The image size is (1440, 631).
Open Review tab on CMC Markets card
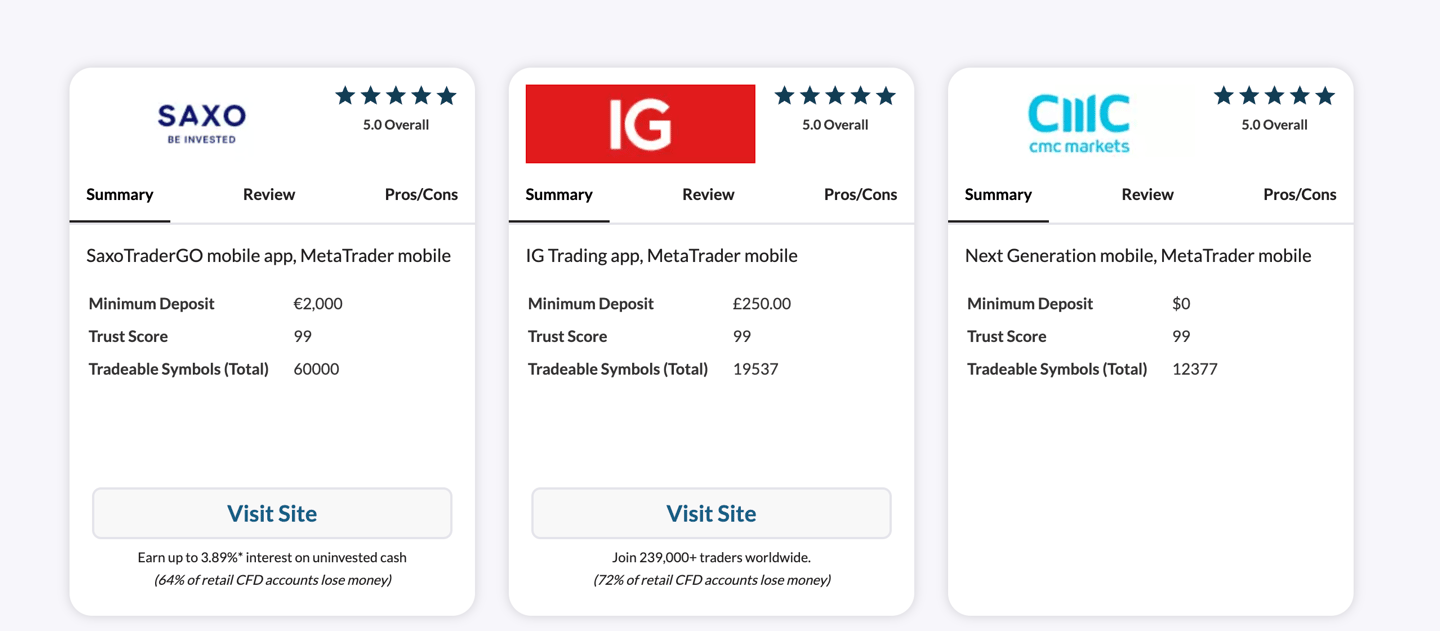1147,194
